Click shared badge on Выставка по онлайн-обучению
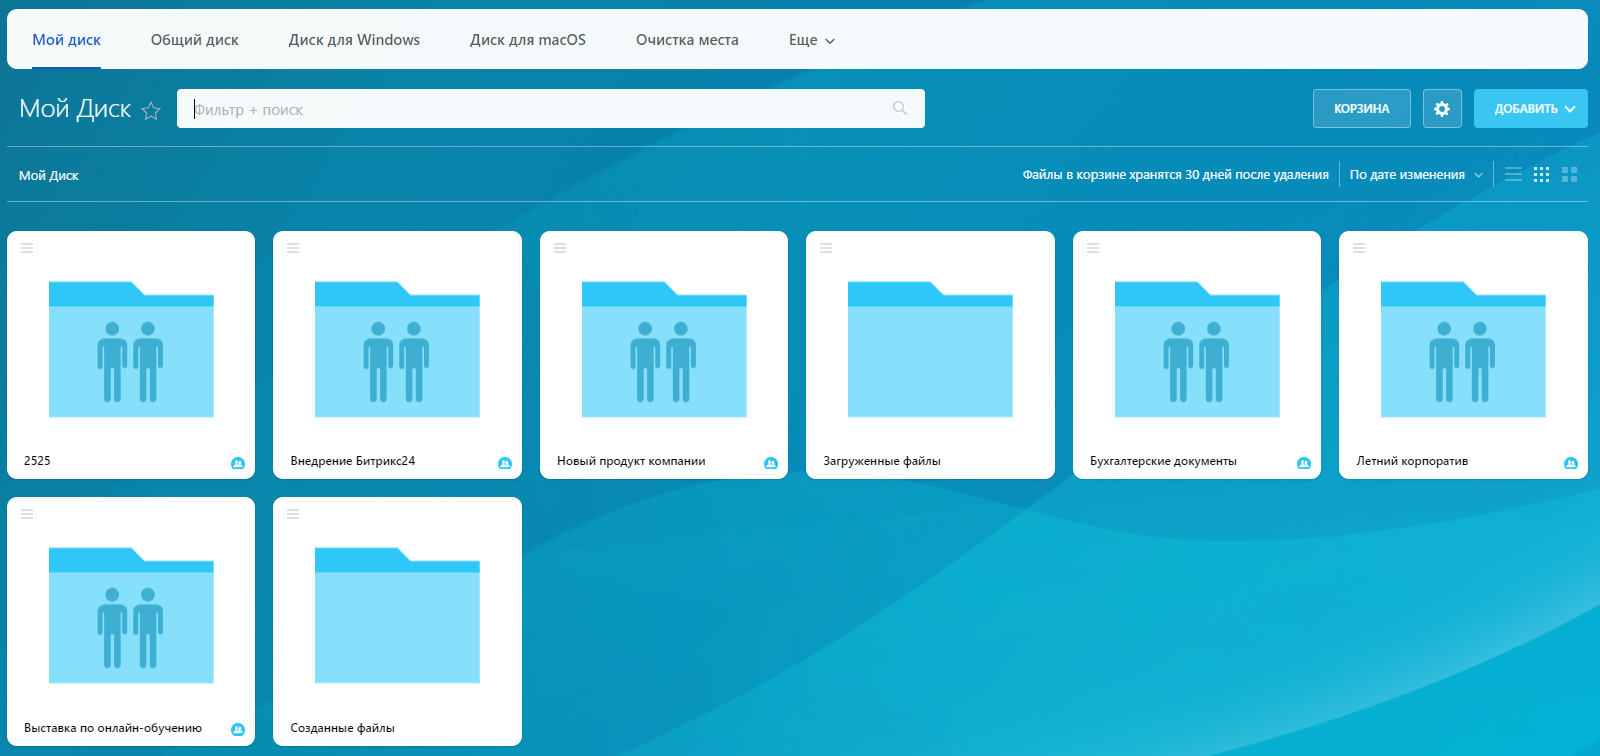This screenshot has width=1600, height=756. tap(238, 729)
